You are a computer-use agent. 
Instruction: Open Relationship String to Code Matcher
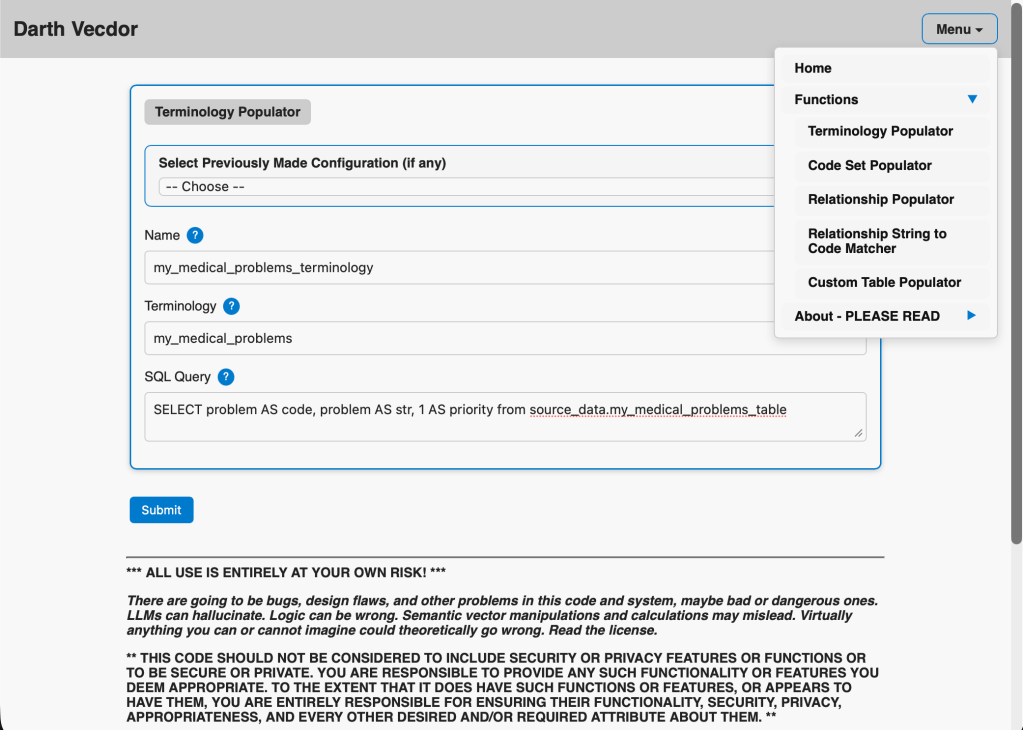(877, 241)
